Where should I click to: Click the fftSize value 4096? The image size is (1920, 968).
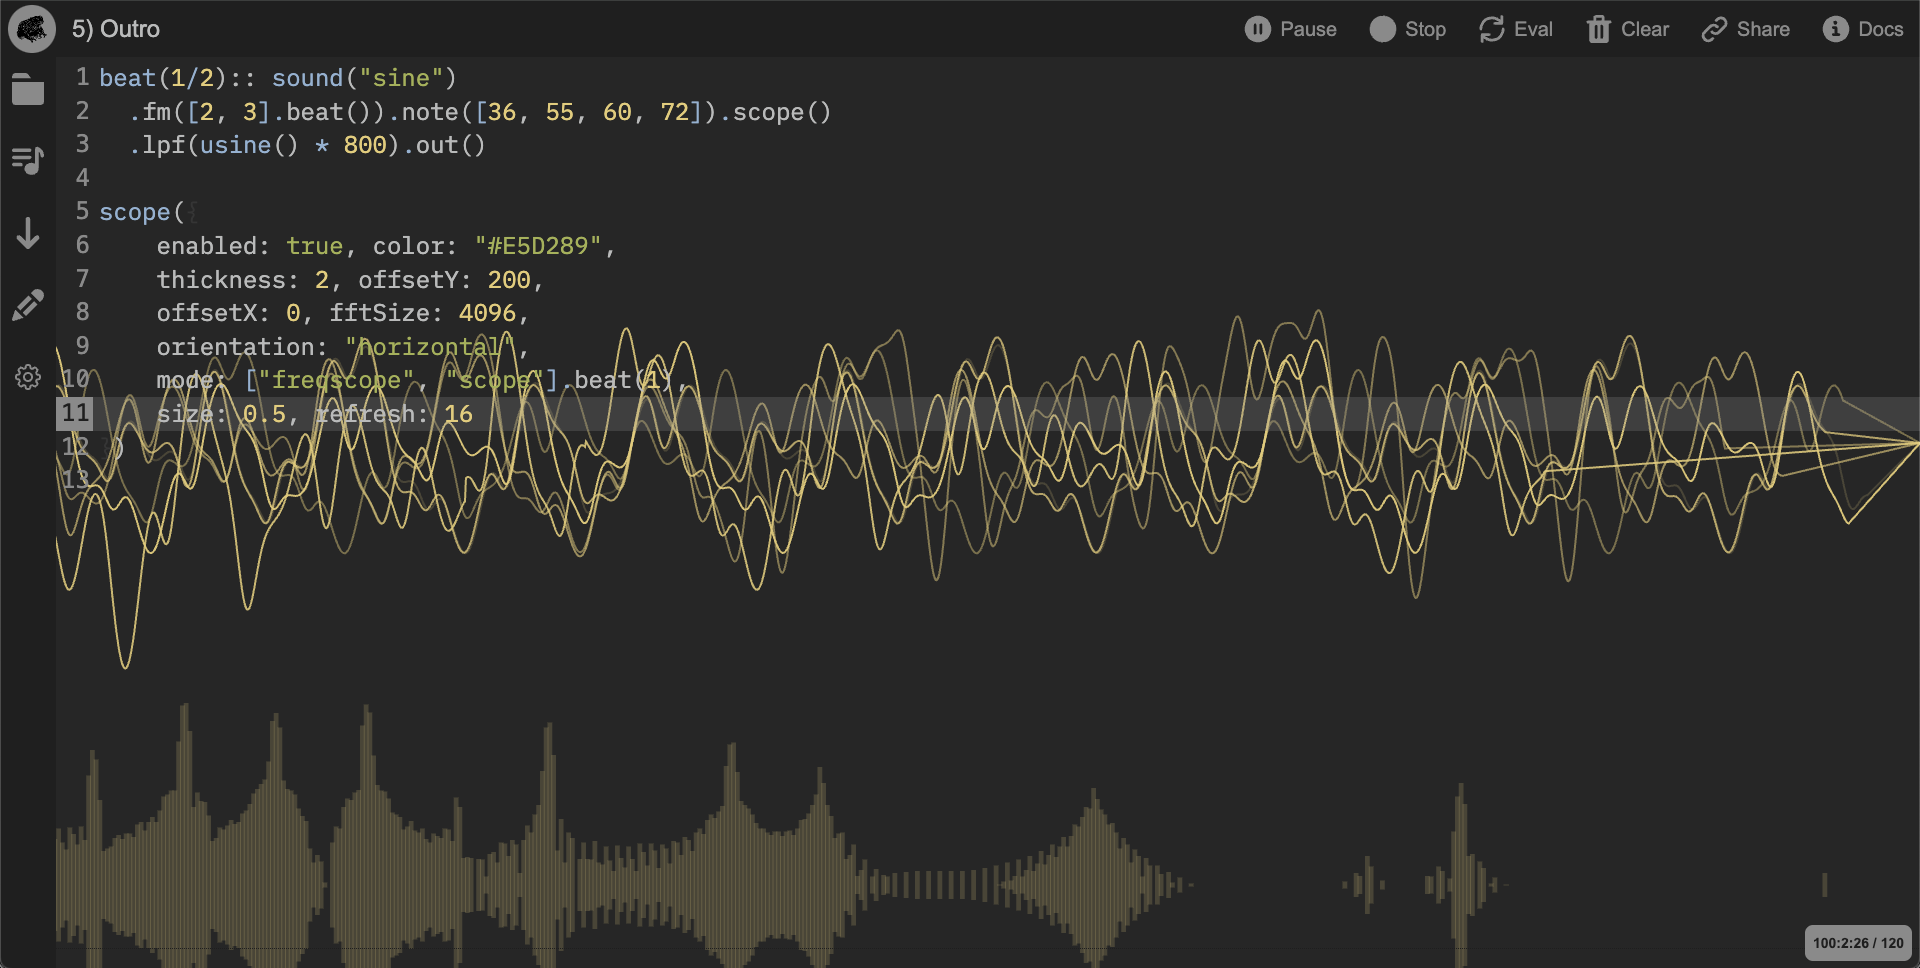tap(487, 313)
